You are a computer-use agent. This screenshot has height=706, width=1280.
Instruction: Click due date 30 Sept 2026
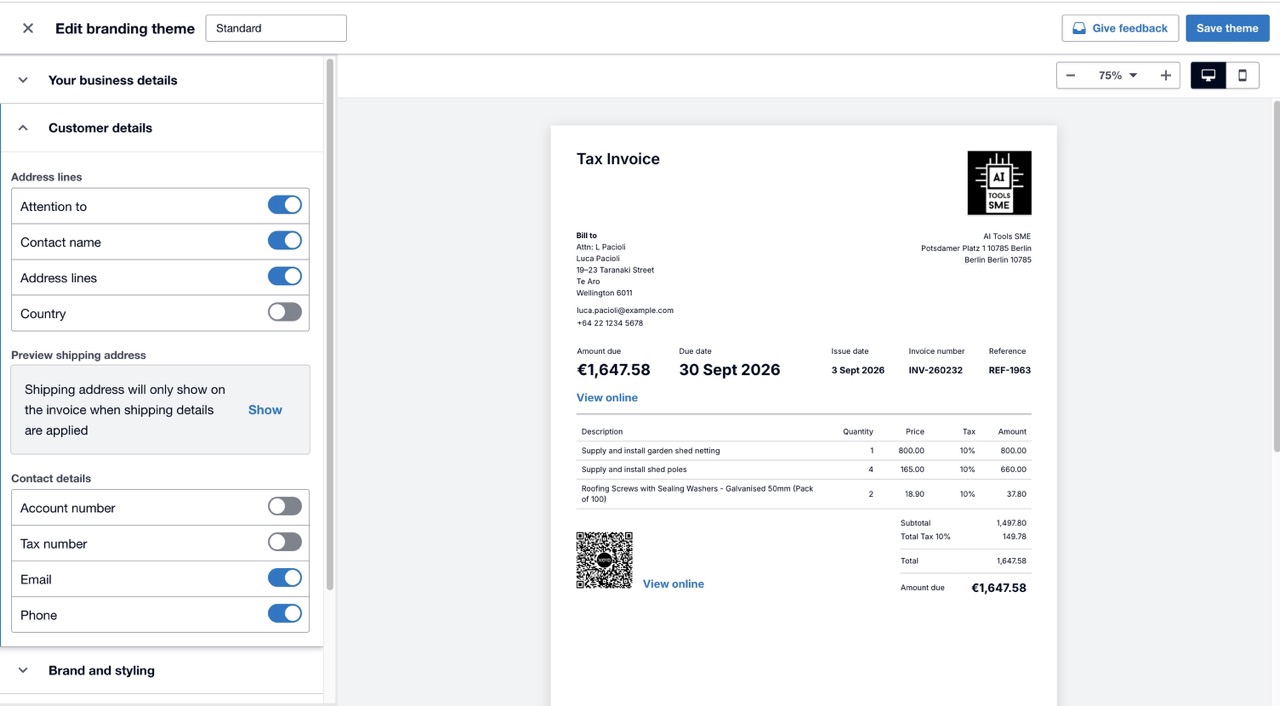click(729, 370)
